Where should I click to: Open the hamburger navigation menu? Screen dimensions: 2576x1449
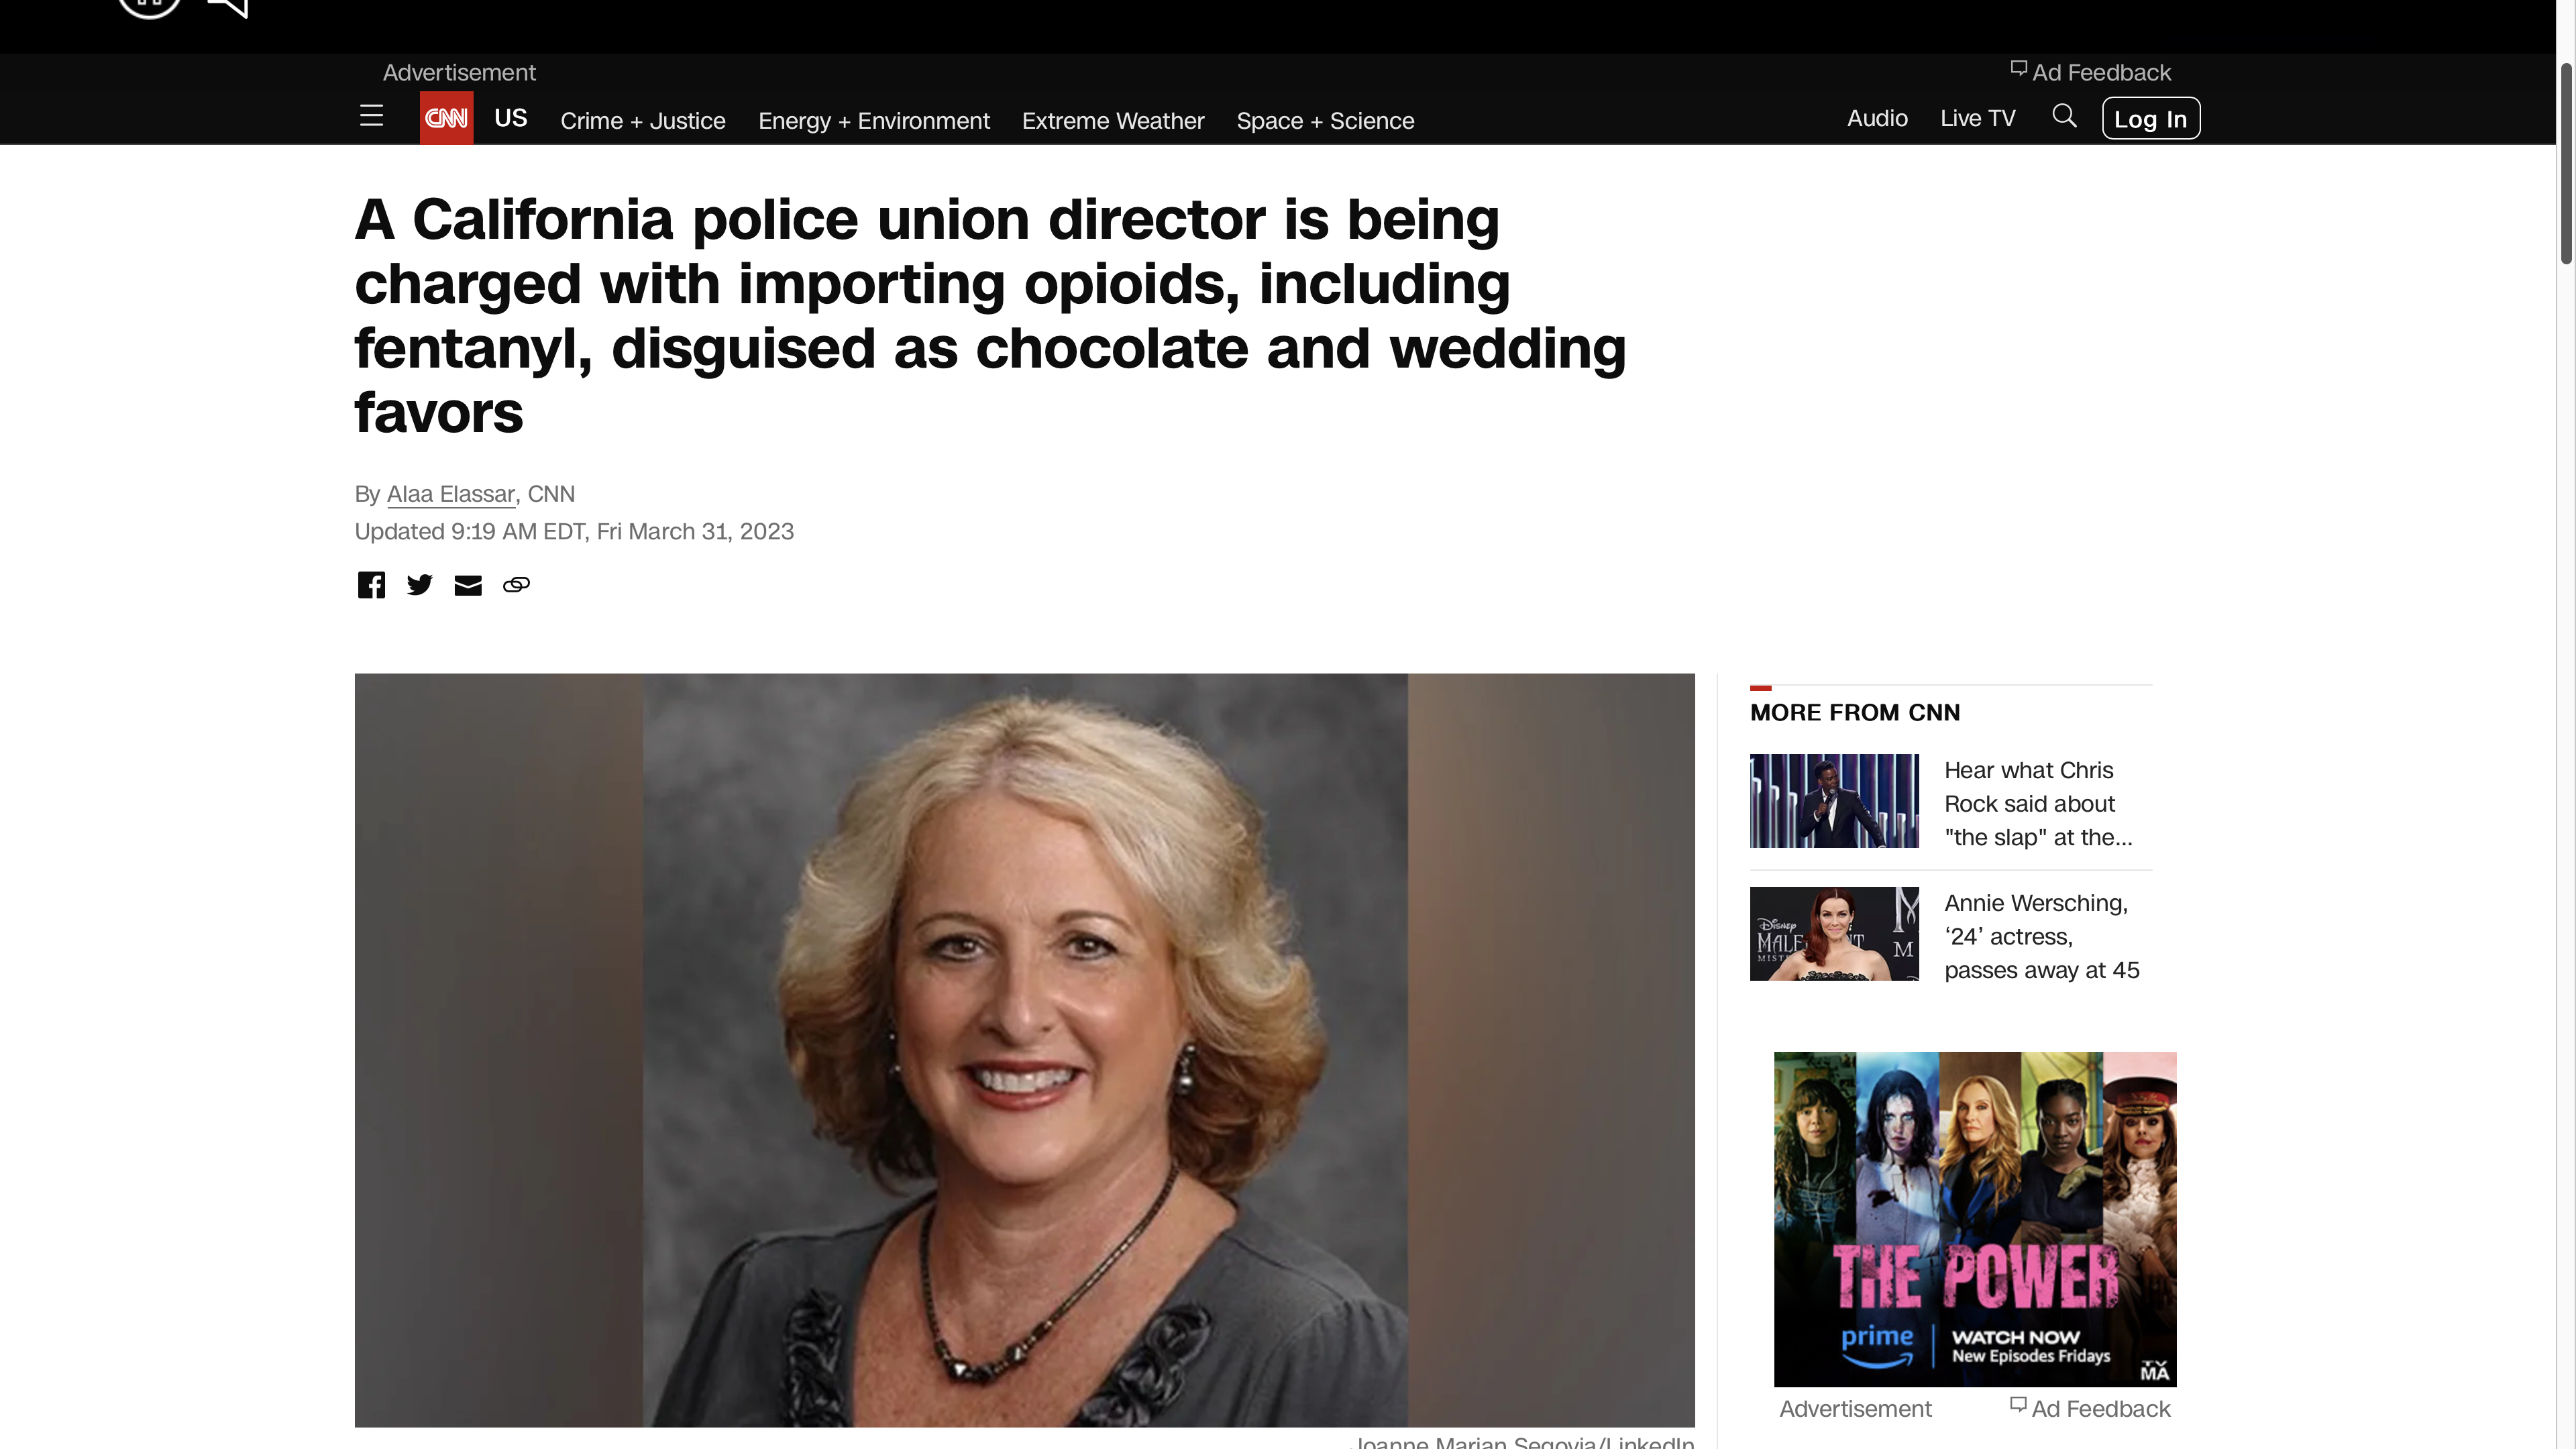371,116
